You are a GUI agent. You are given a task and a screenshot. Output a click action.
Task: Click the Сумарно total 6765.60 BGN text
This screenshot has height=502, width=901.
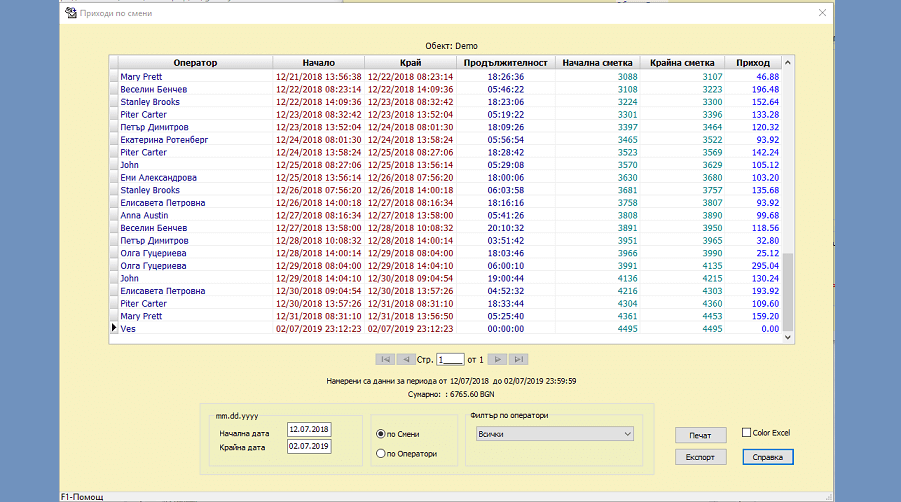tap(451, 394)
